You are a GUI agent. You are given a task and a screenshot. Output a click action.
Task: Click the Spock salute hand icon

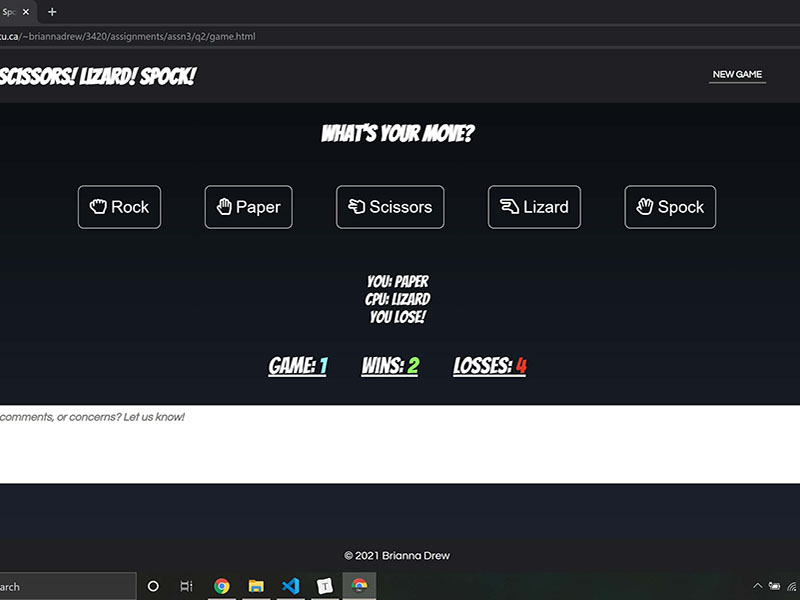[646, 207]
